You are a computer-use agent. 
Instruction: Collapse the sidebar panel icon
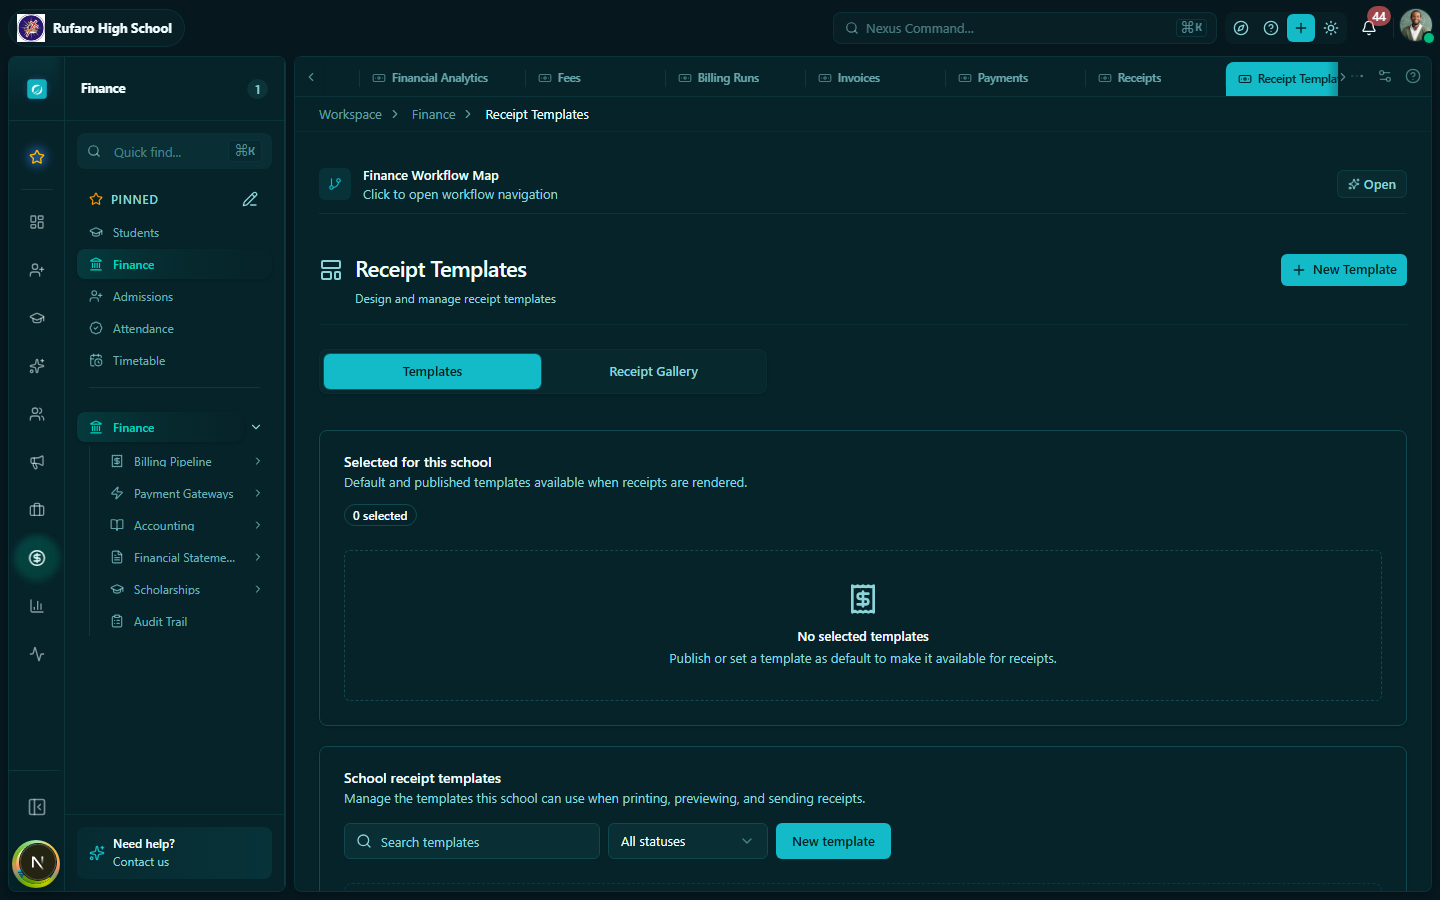(37, 807)
